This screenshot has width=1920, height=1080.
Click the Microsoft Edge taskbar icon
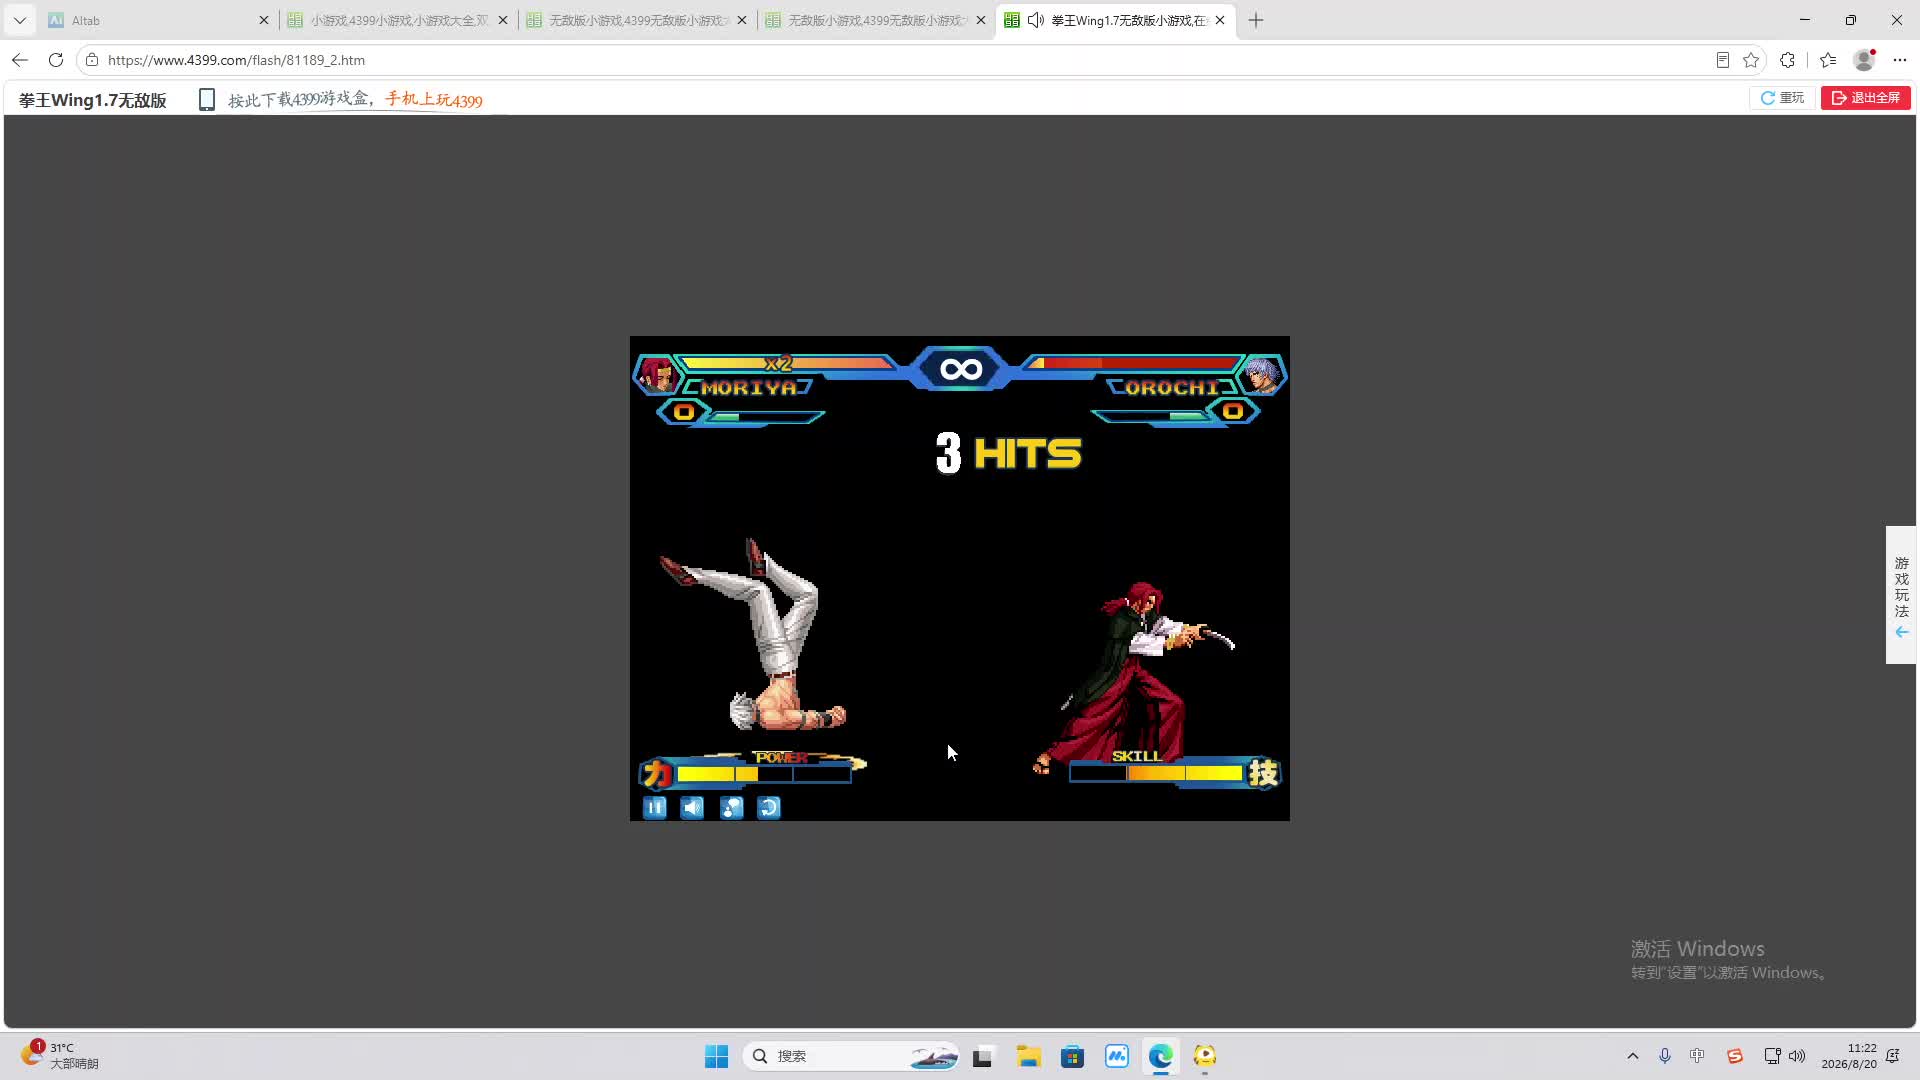pyautogui.click(x=1161, y=1056)
